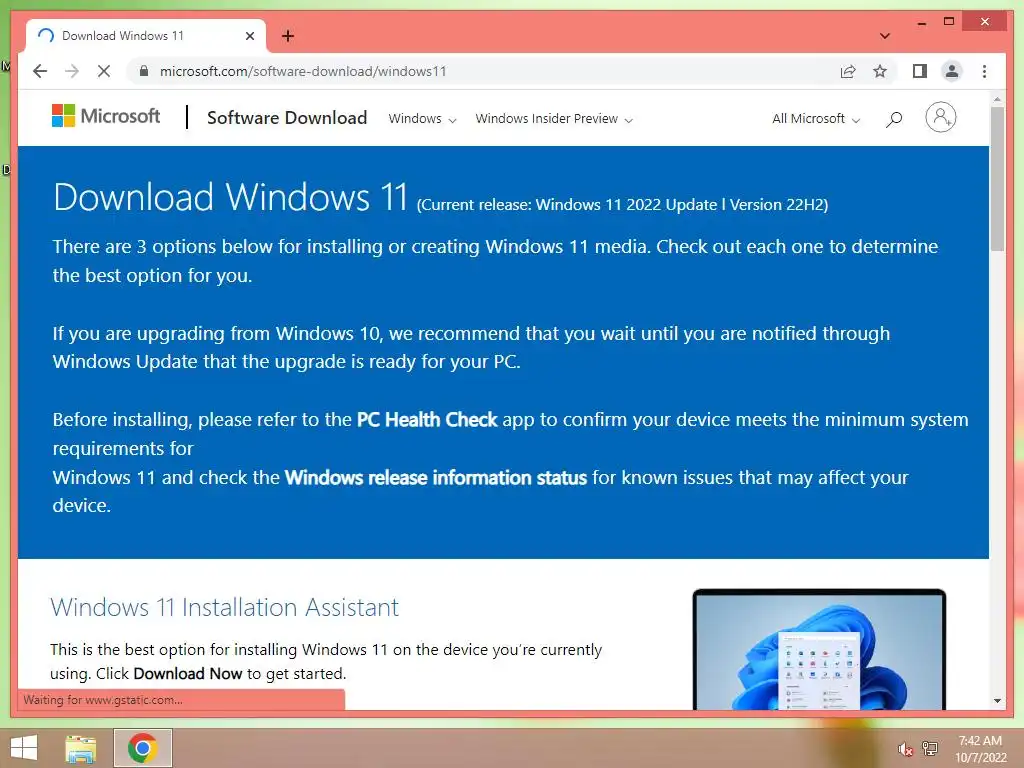Click the scrollbar up arrow

[997, 99]
